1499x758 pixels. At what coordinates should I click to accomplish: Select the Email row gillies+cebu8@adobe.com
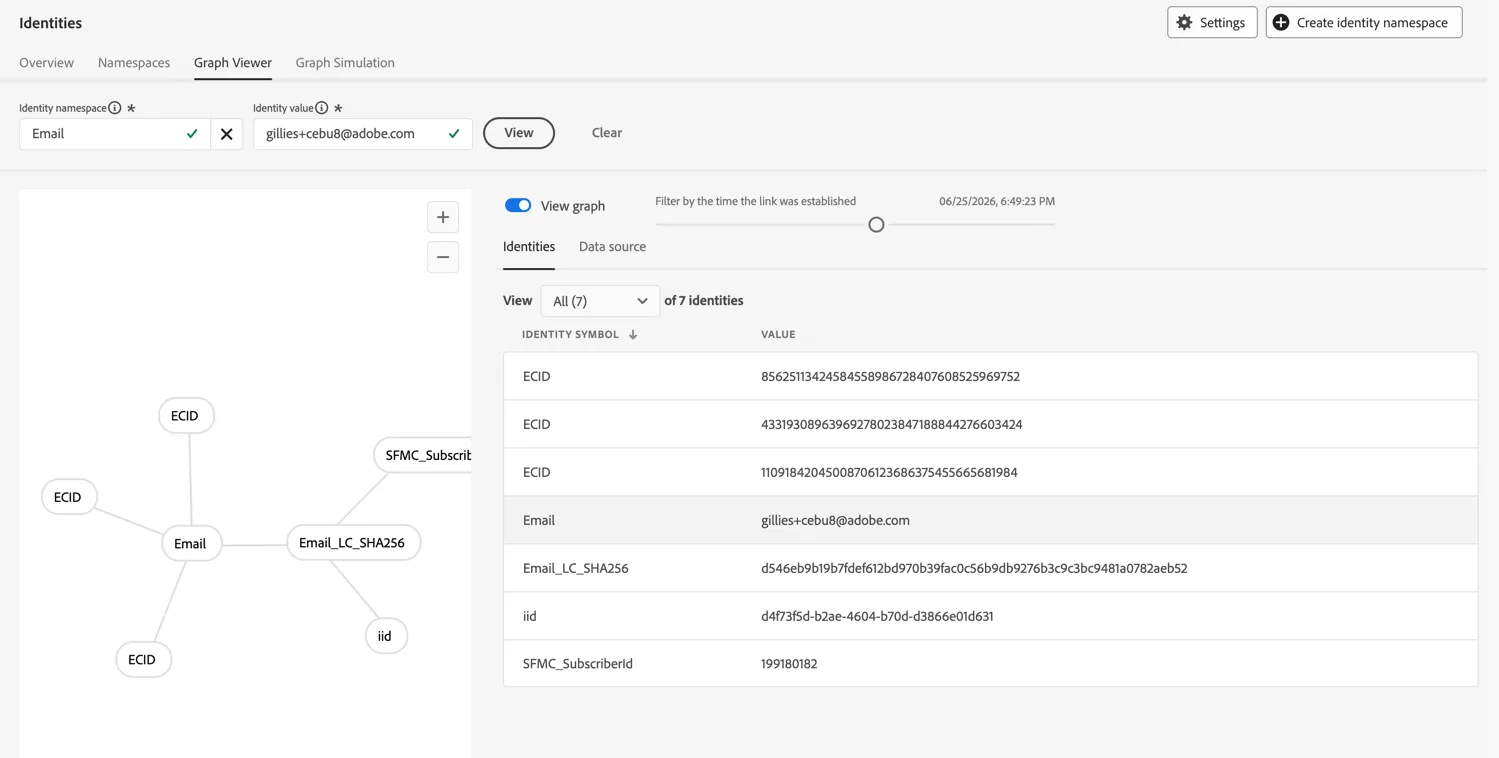[x=990, y=520]
